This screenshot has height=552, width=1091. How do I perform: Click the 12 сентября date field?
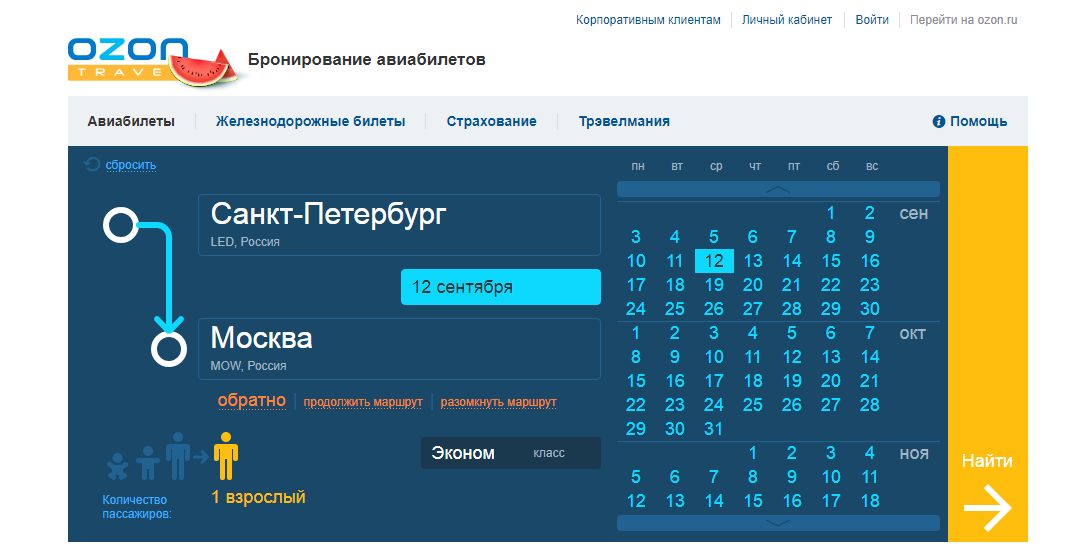pyautogui.click(x=500, y=287)
